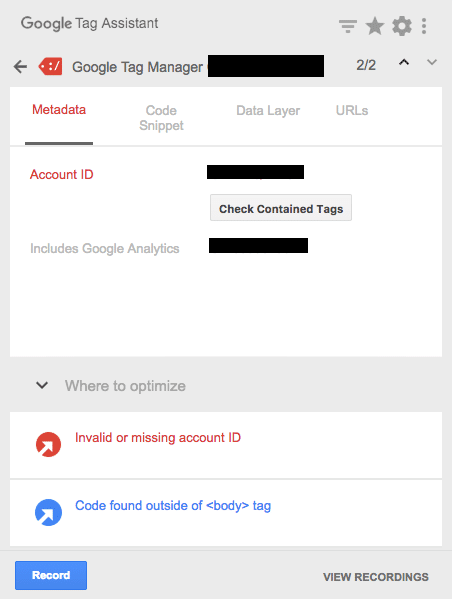Click red arrow icon beside invalid account ID
453x599 pixels.
tap(49, 445)
